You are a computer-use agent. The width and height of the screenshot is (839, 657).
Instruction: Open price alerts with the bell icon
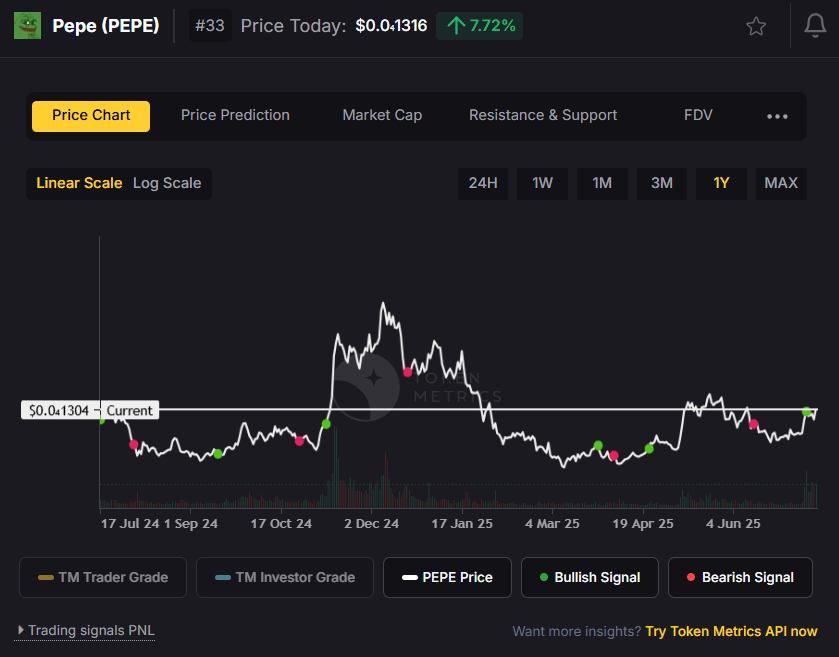pos(815,26)
